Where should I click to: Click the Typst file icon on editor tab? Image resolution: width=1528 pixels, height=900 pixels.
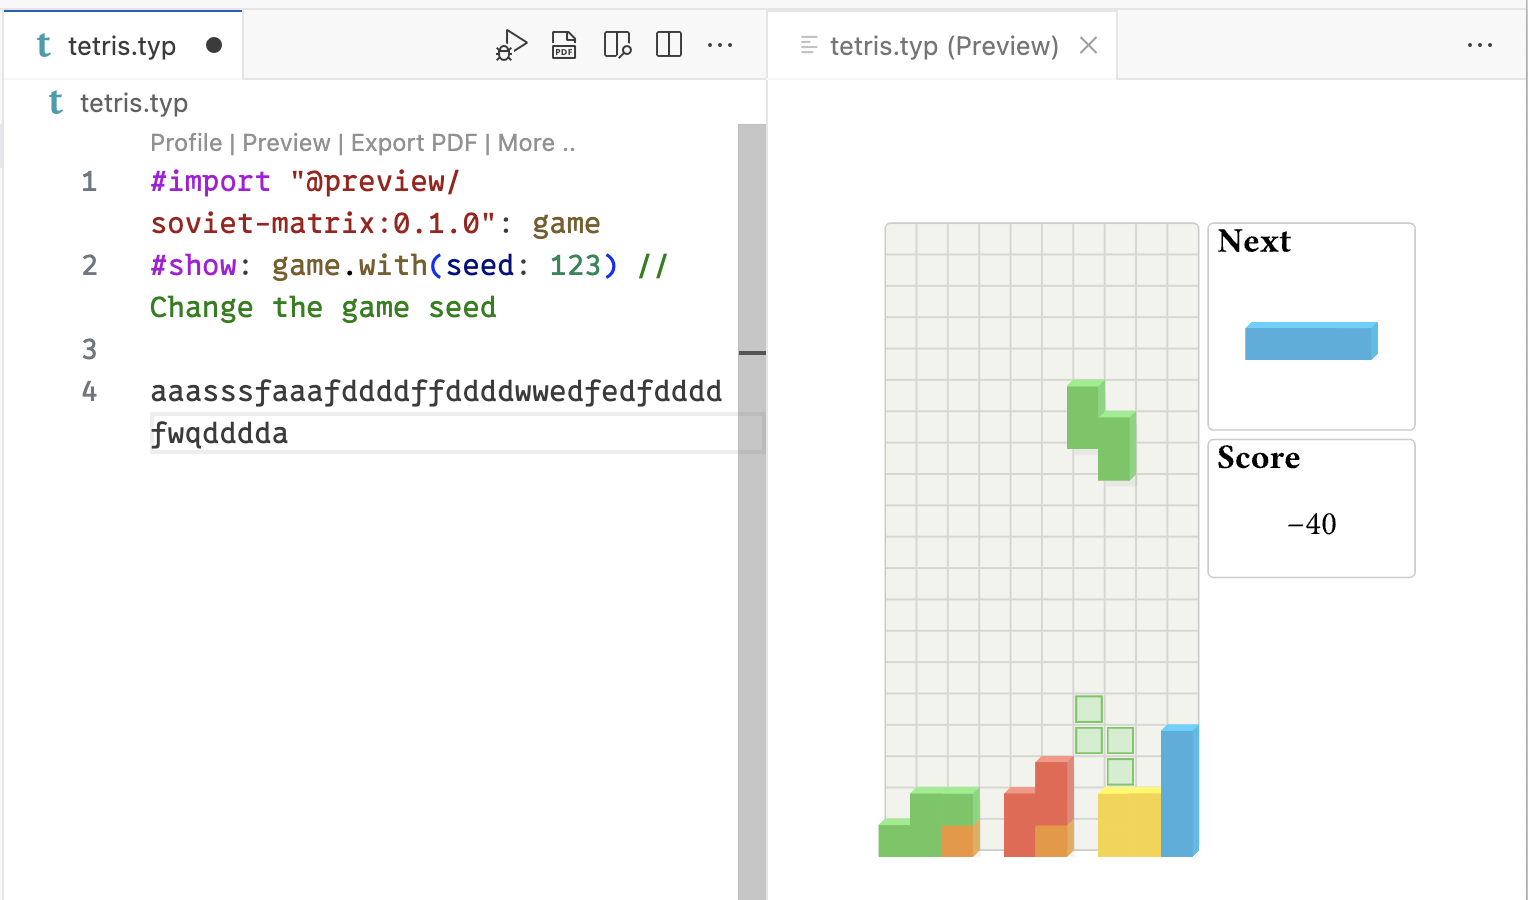coord(44,45)
